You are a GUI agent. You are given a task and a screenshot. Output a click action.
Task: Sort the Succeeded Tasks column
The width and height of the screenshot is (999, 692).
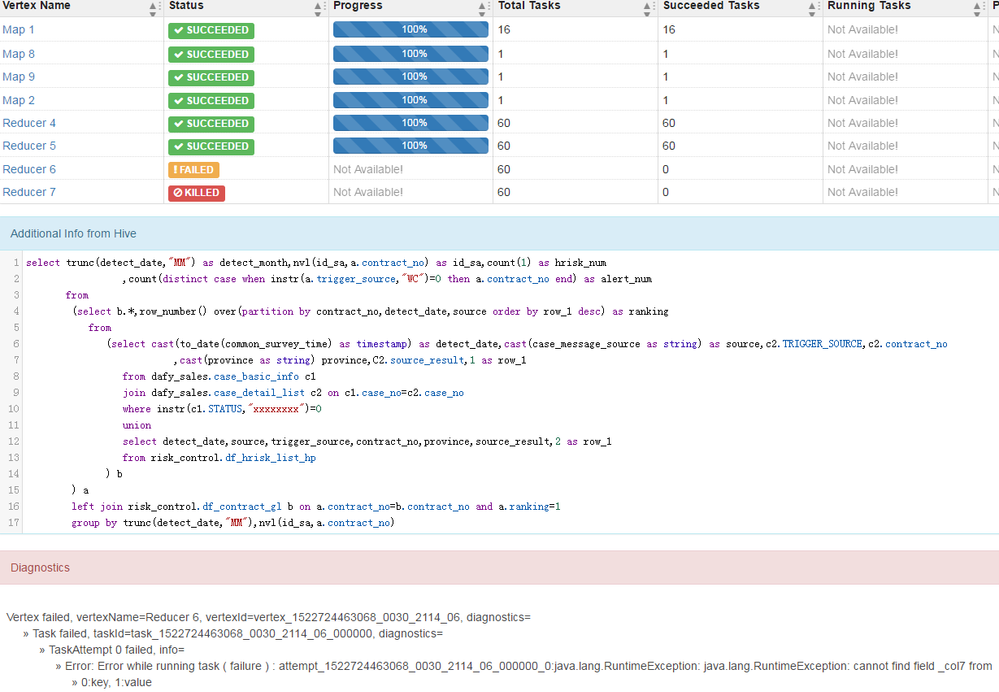coord(813,8)
